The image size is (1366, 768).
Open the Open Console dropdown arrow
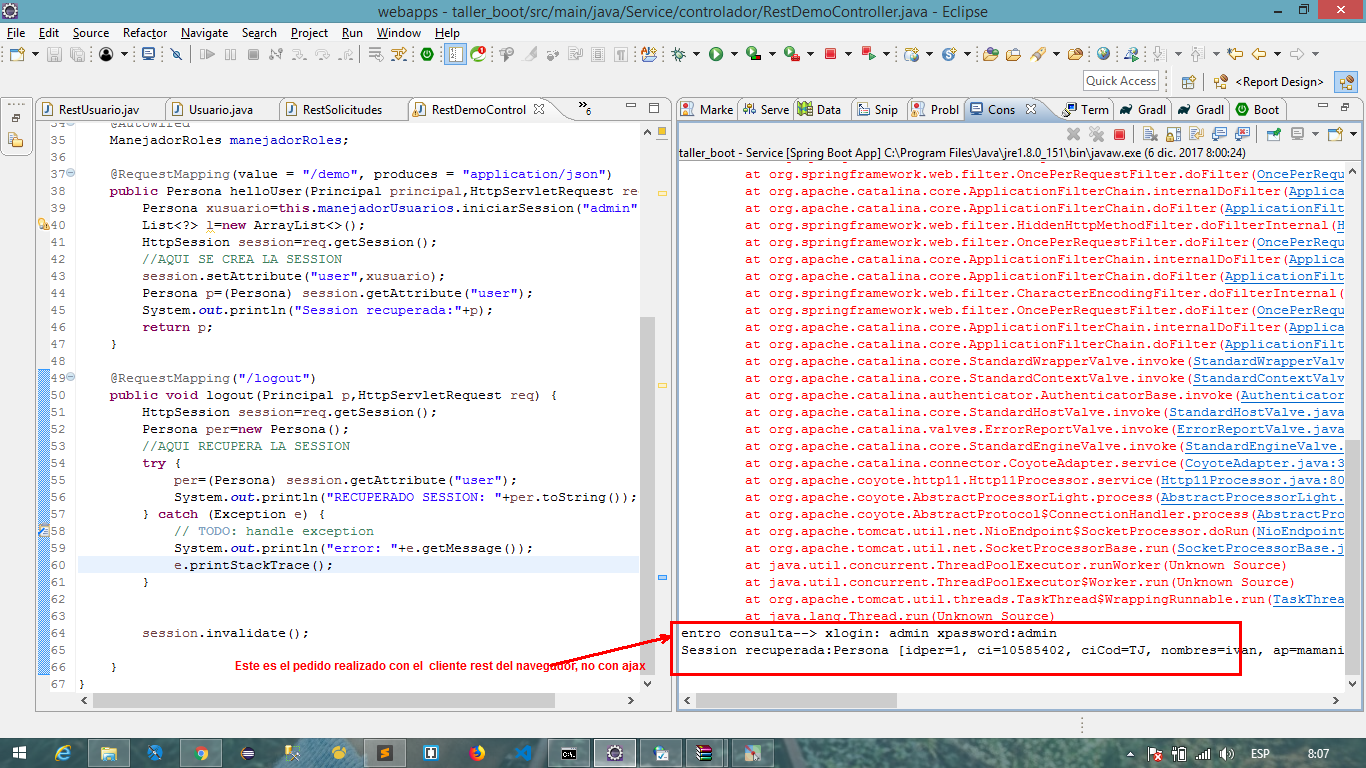pyautogui.click(x=1353, y=134)
